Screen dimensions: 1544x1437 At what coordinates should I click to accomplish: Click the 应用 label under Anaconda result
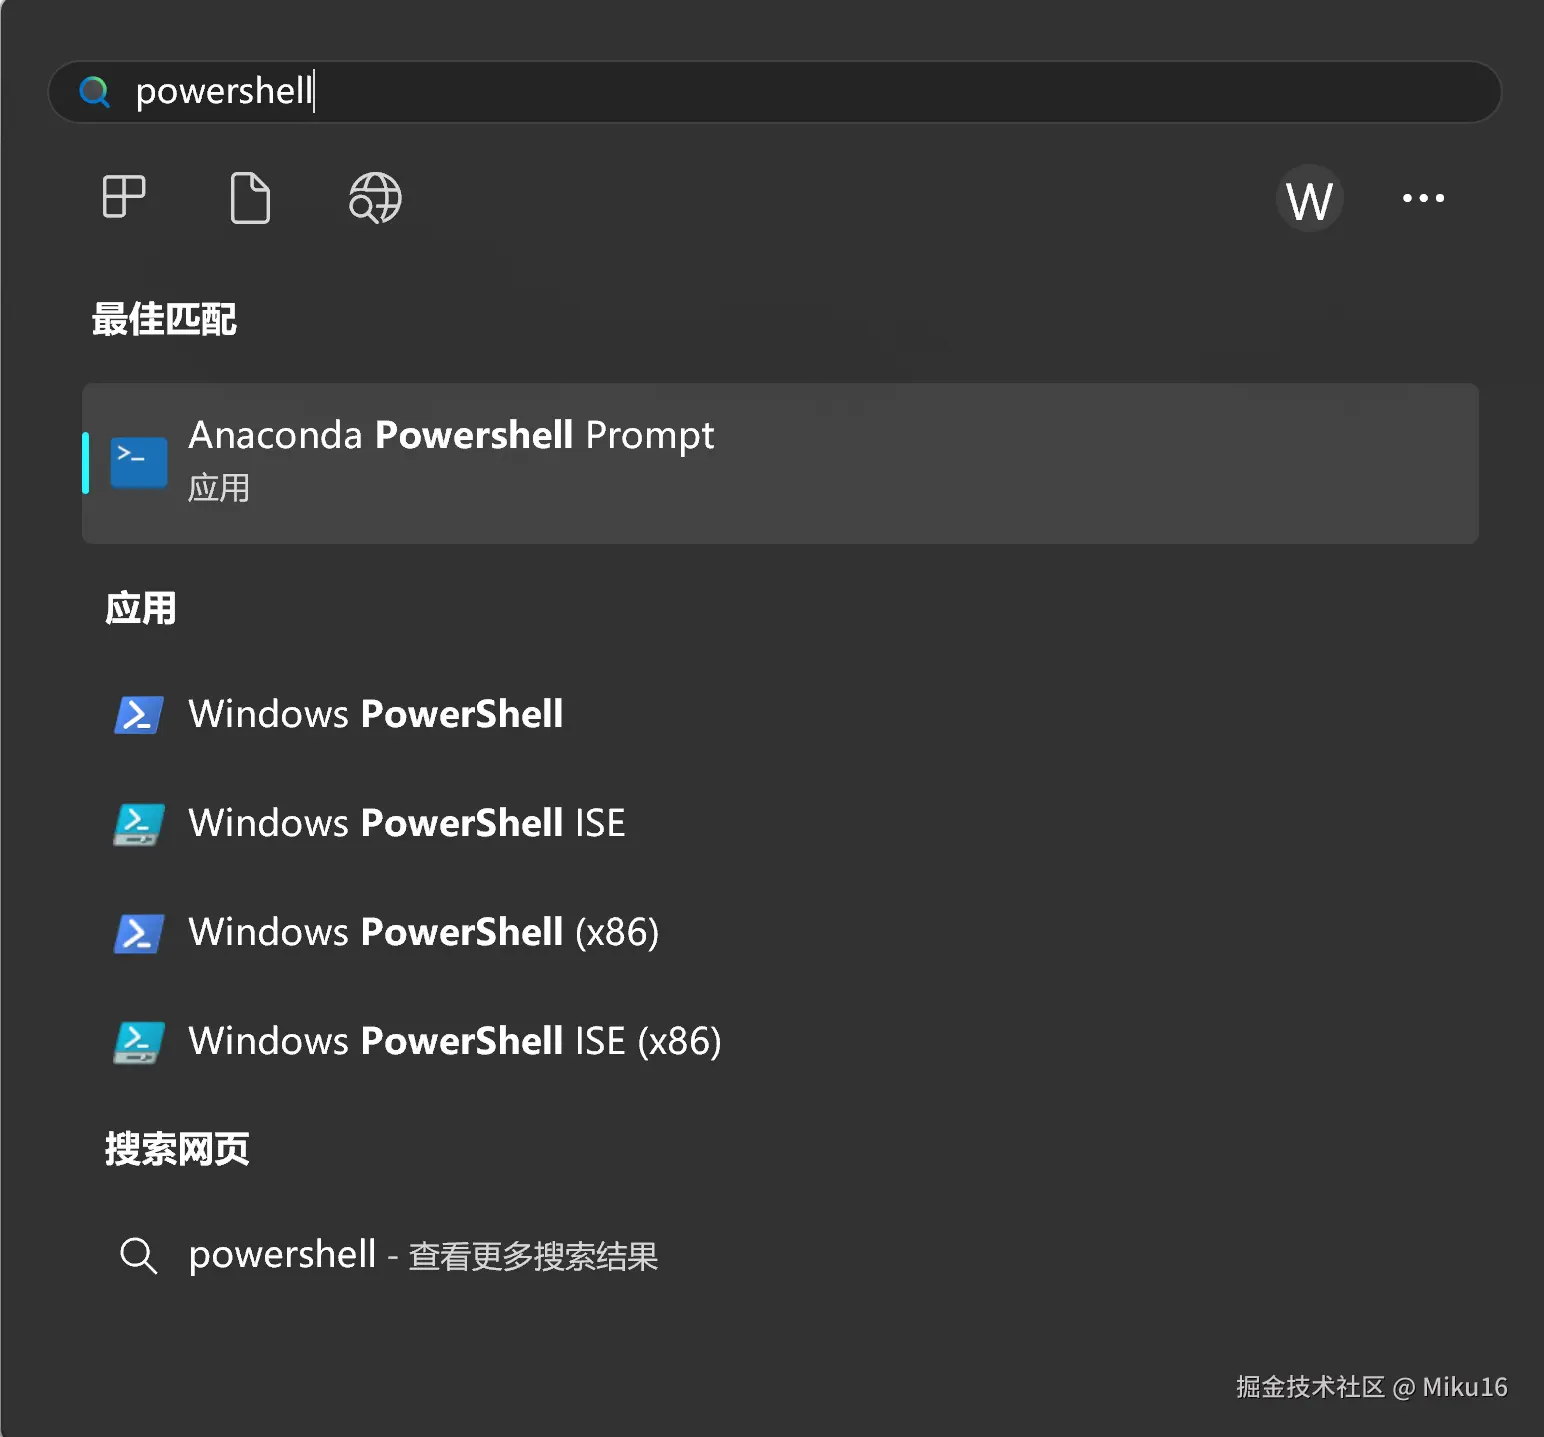(x=219, y=489)
